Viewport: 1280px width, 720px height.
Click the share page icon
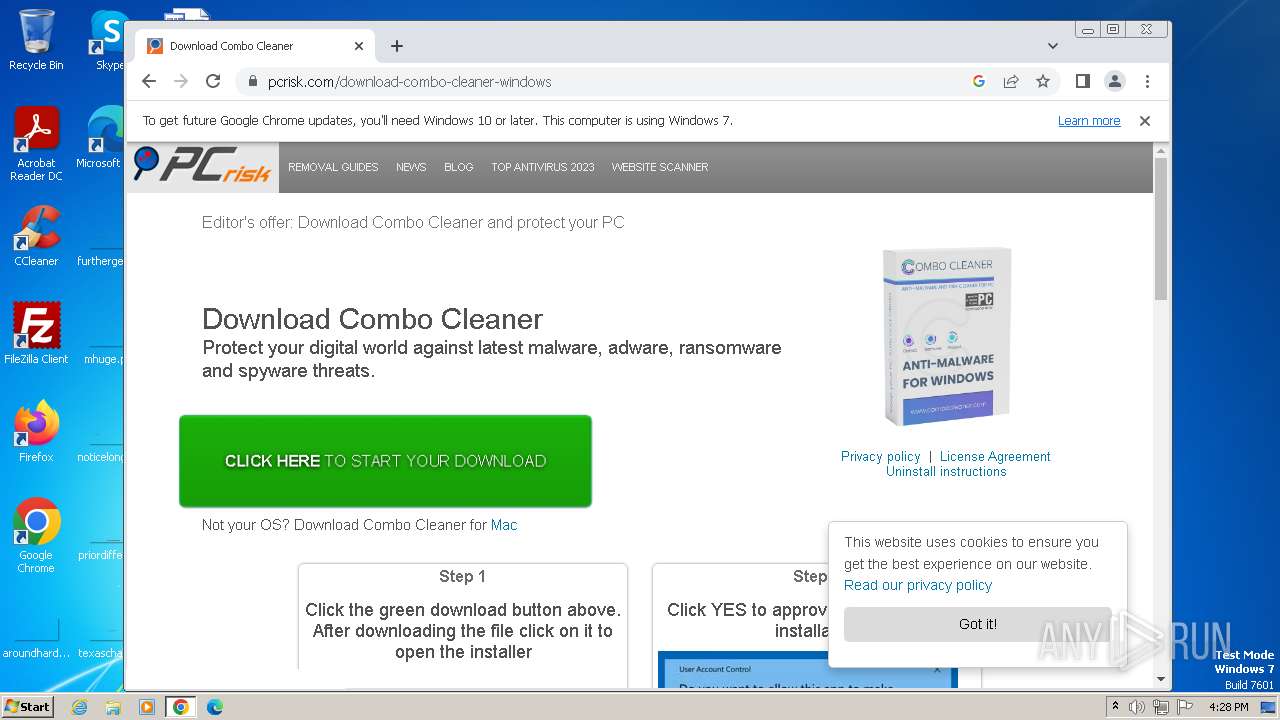pos(1011,81)
